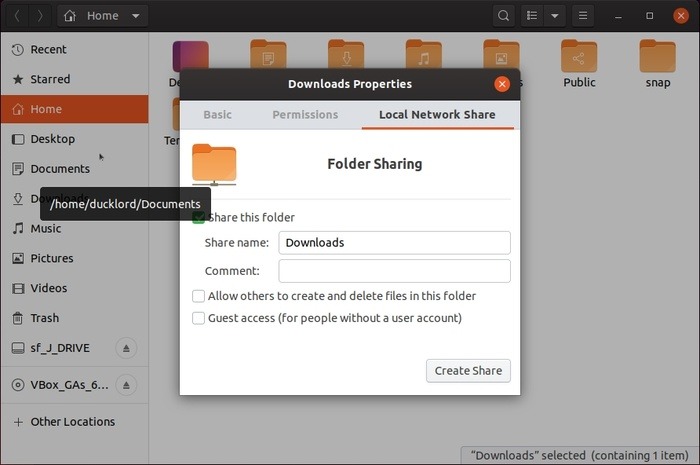The width and height of the screenshot is (700, 465).
Task: Click the Recent clock icon
Action: pos(17,50)
